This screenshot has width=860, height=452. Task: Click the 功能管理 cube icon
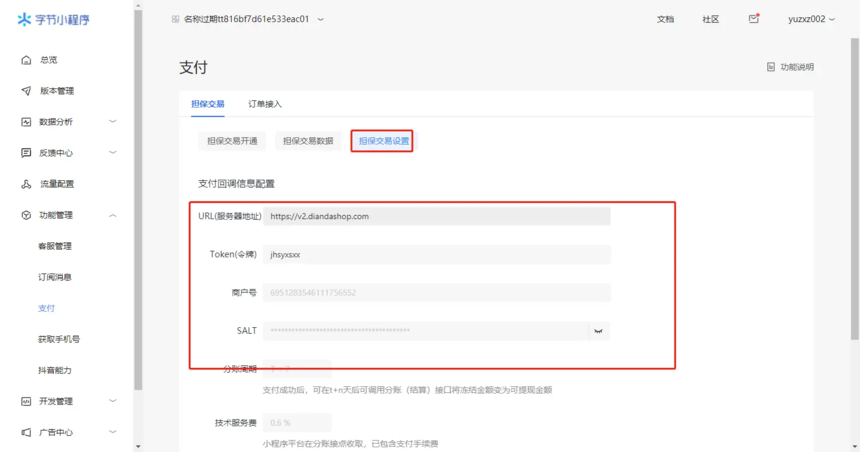26,215
